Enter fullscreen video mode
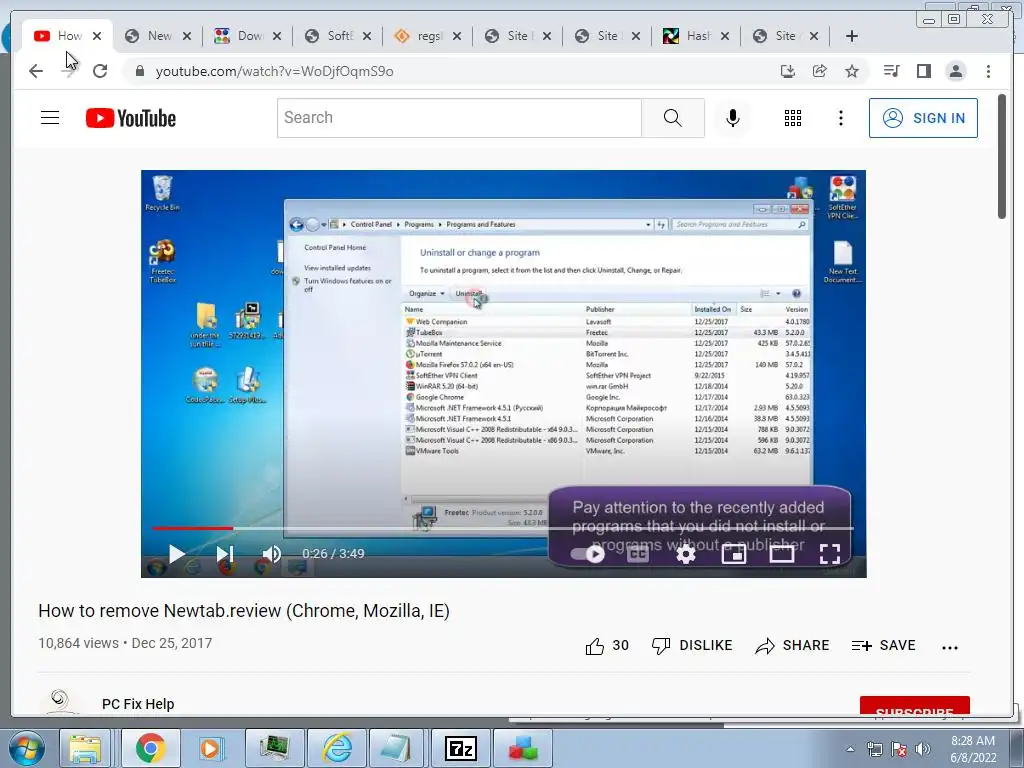Screen dimensions: 1024x768 (829, 554)
